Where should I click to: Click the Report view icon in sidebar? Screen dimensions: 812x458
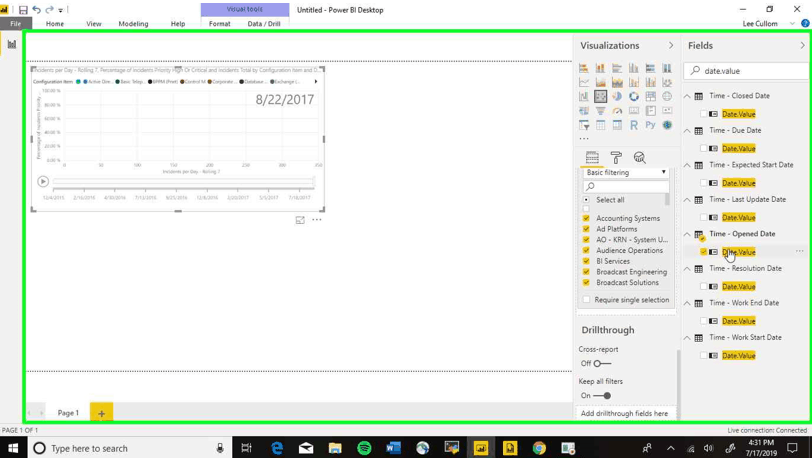11,44
